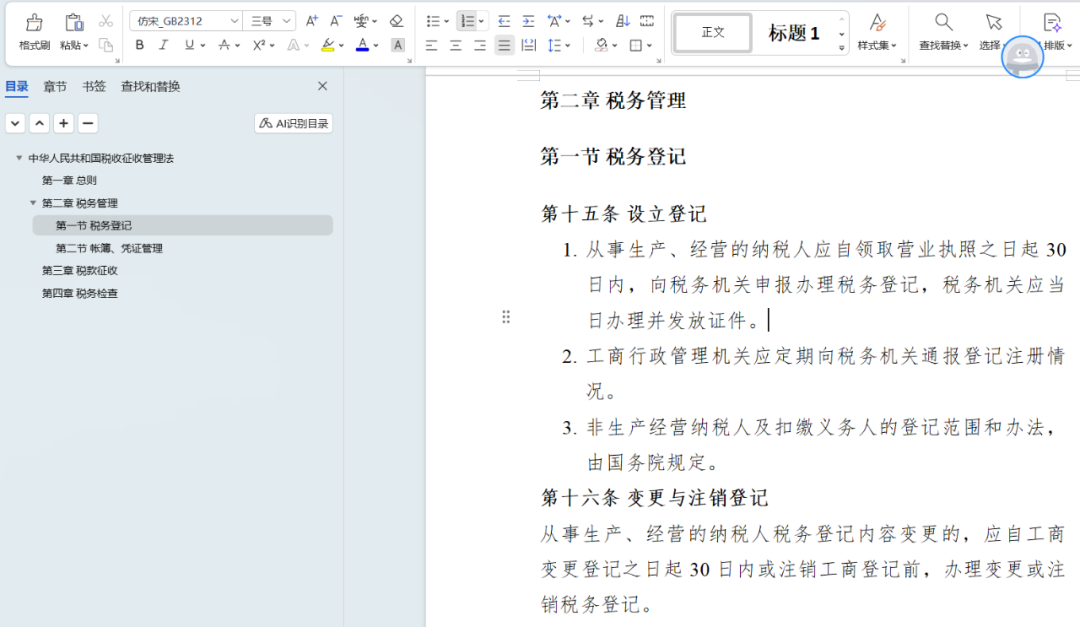The width and height of the screenshot is (1080, 627).
Task: Click the numbered list icon
Action: coord(468,21)
